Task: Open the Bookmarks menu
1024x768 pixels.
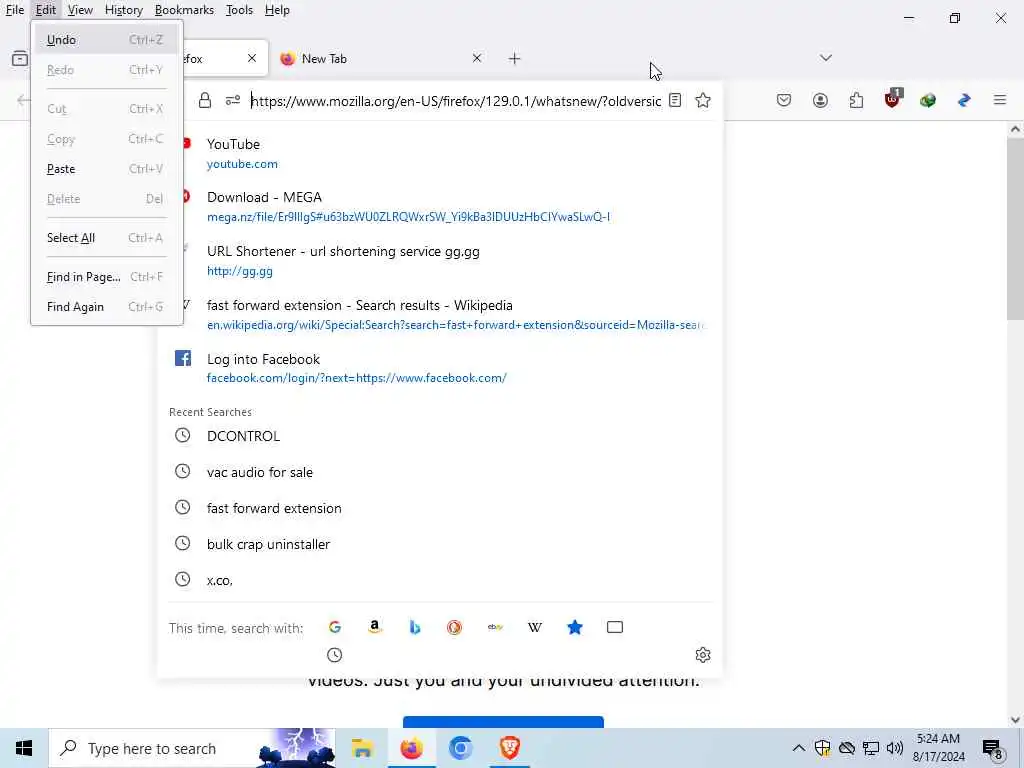Action: [184, 10]
